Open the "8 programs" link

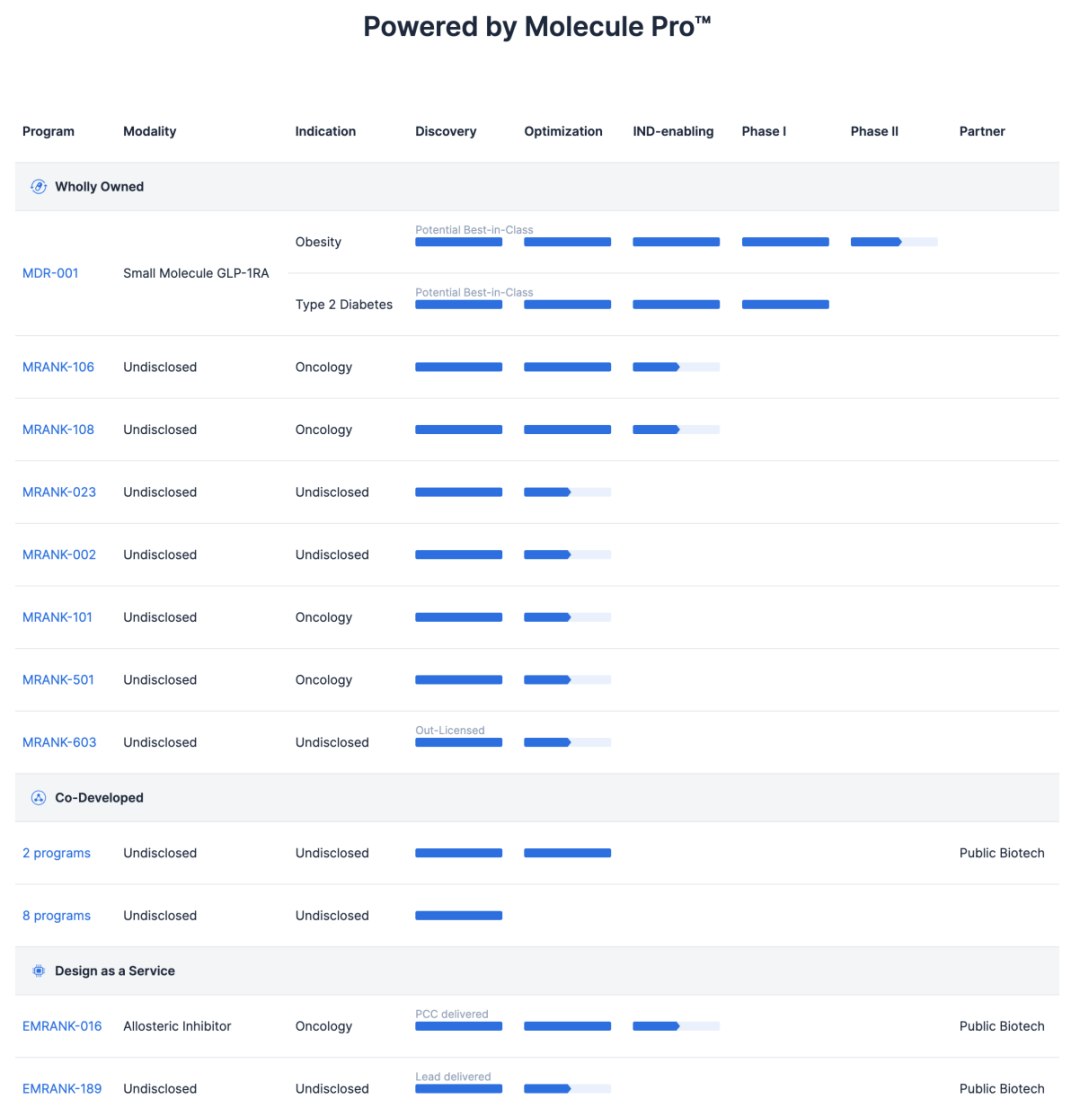pos(56,916)
